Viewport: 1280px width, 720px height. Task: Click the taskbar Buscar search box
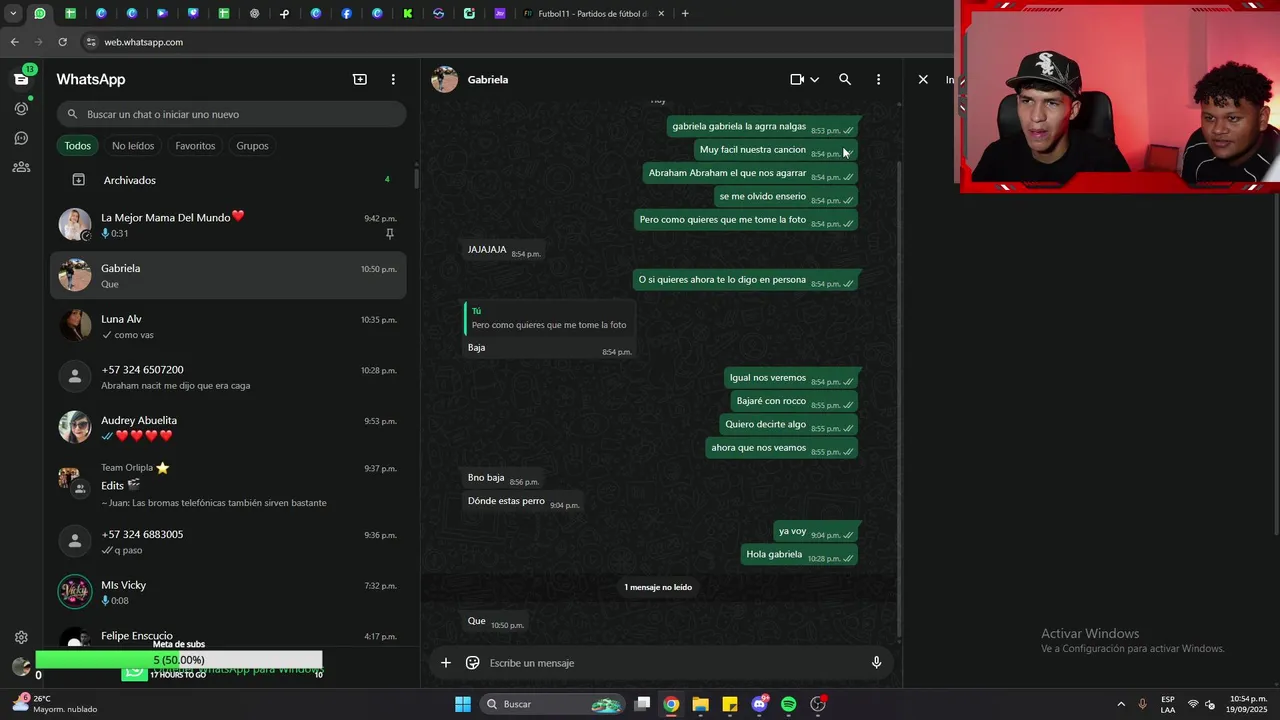[551, 704]
